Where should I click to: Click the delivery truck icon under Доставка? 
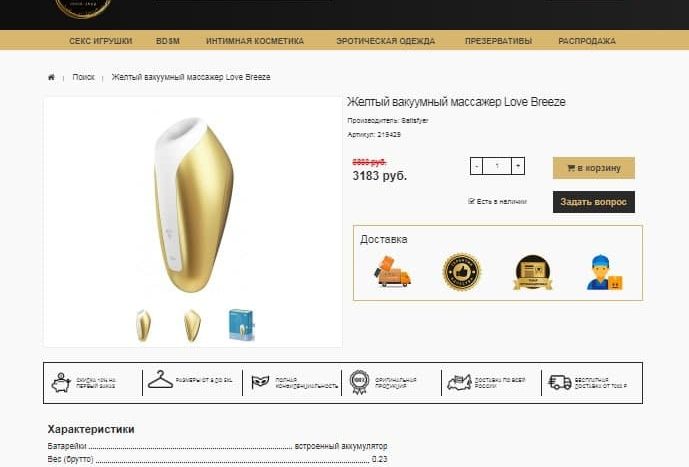click(x=392, y=272)
